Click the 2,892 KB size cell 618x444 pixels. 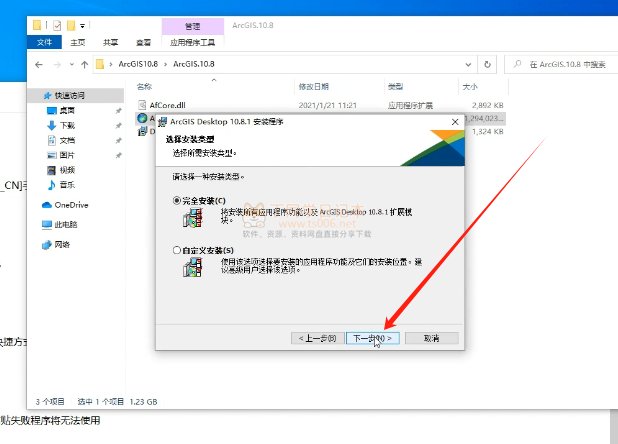pos(488,105)
